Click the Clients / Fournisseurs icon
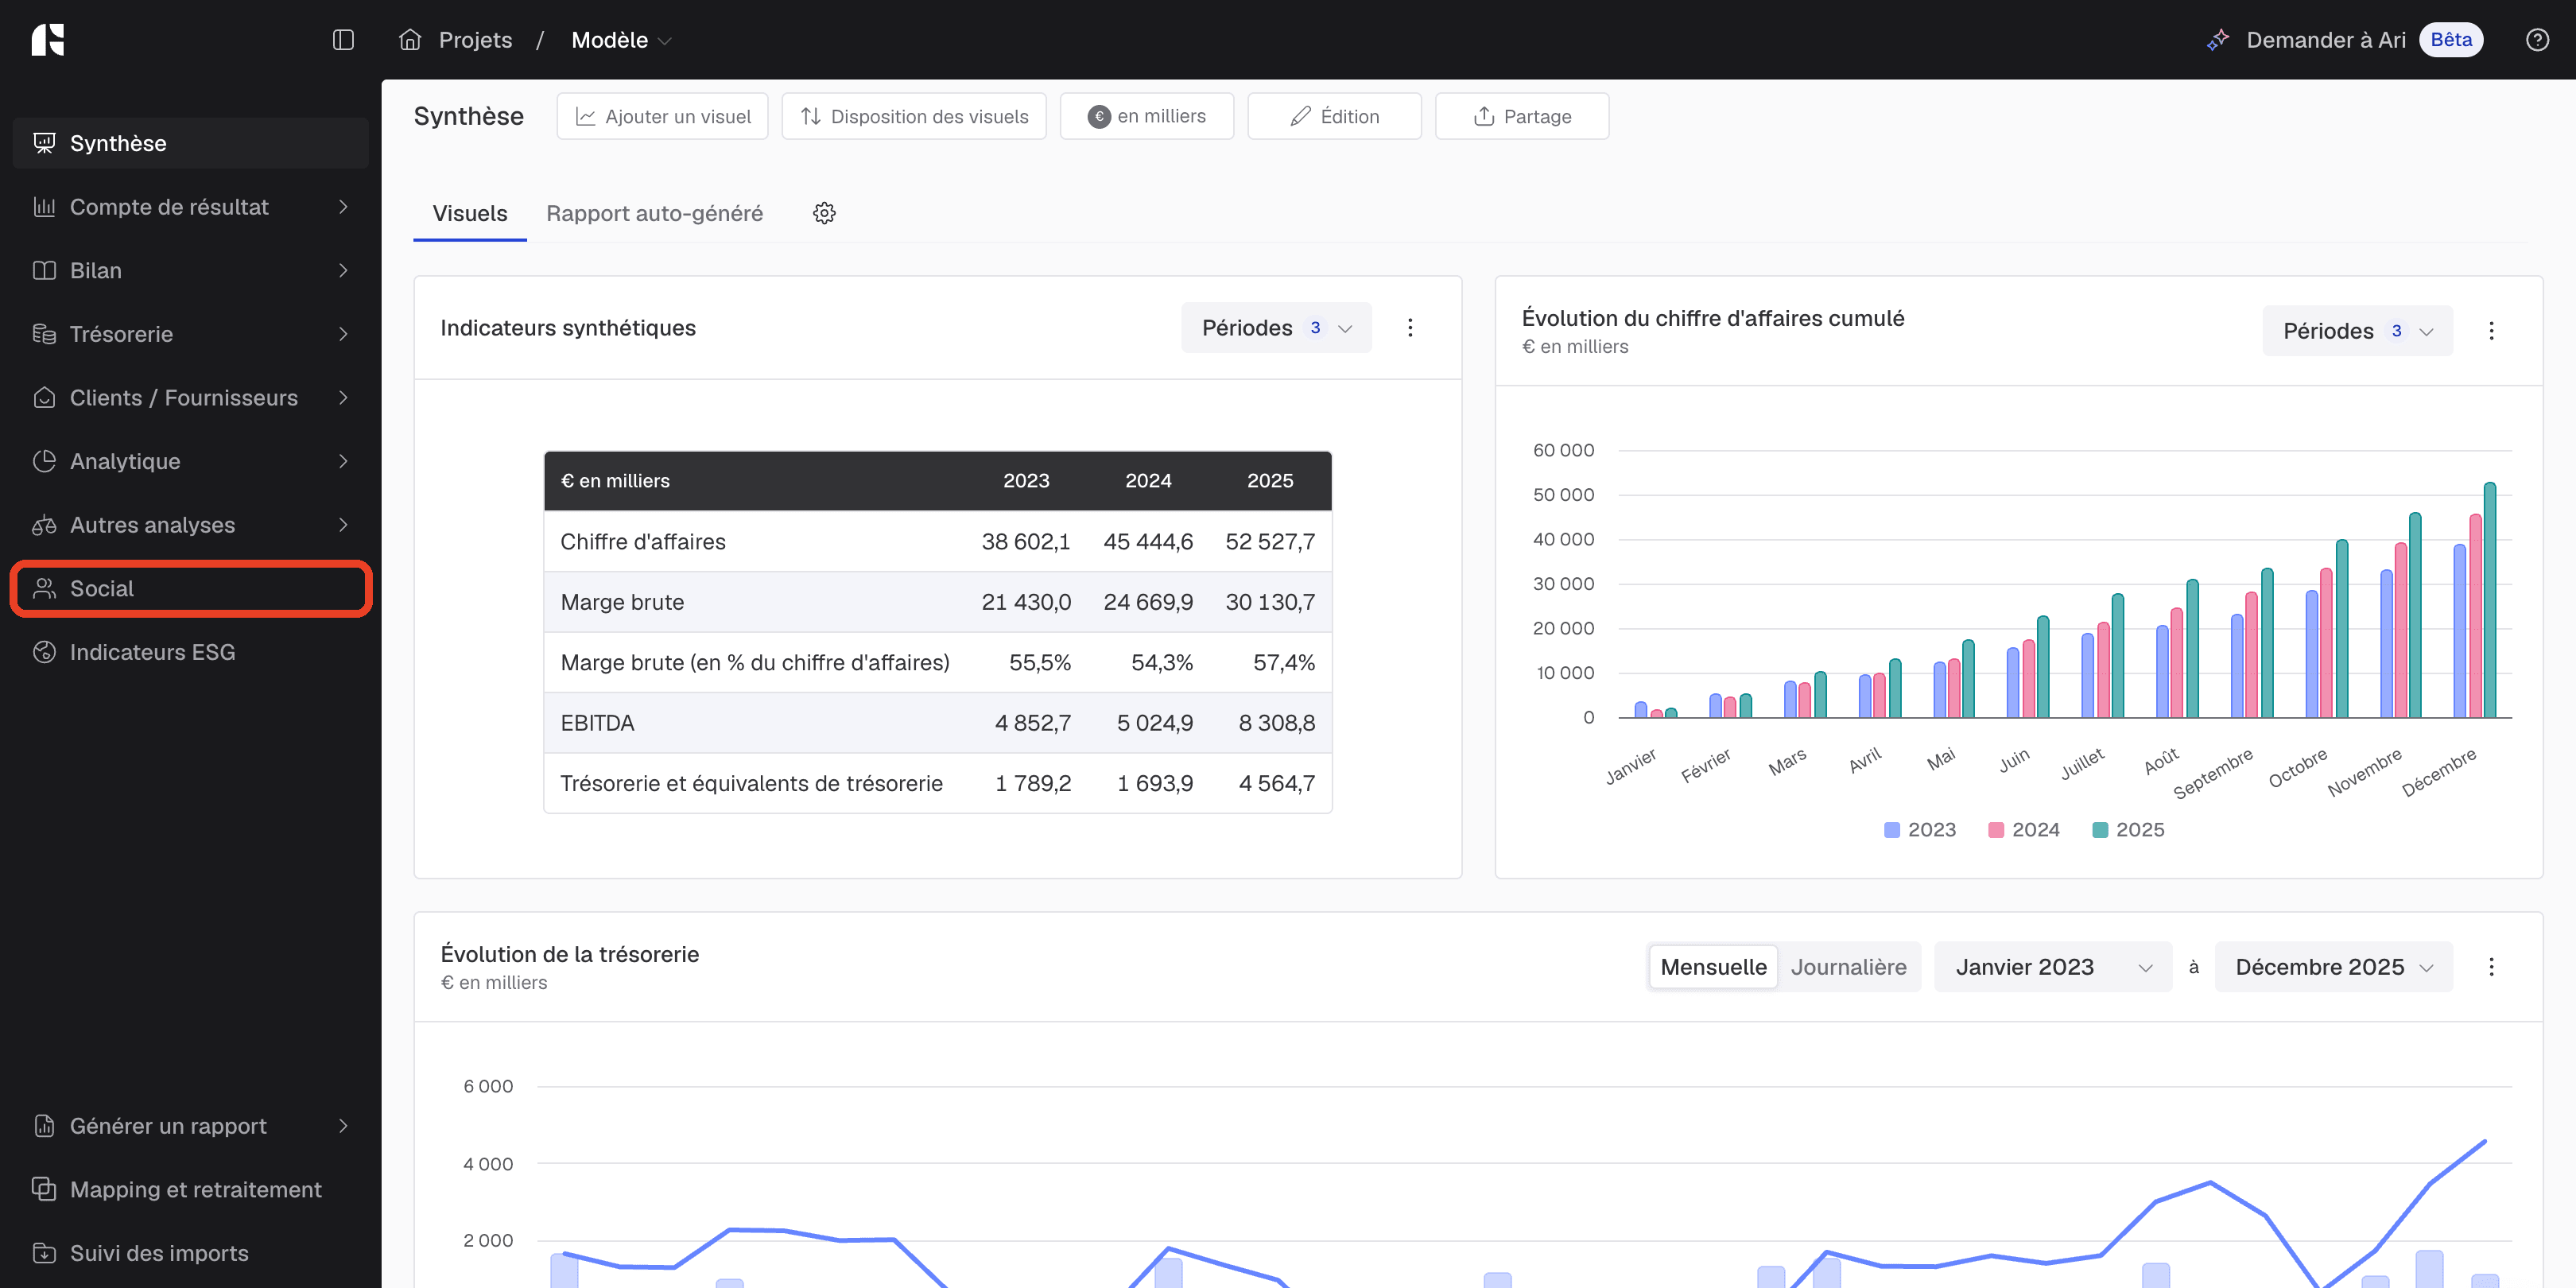 (x=44, y=398)
